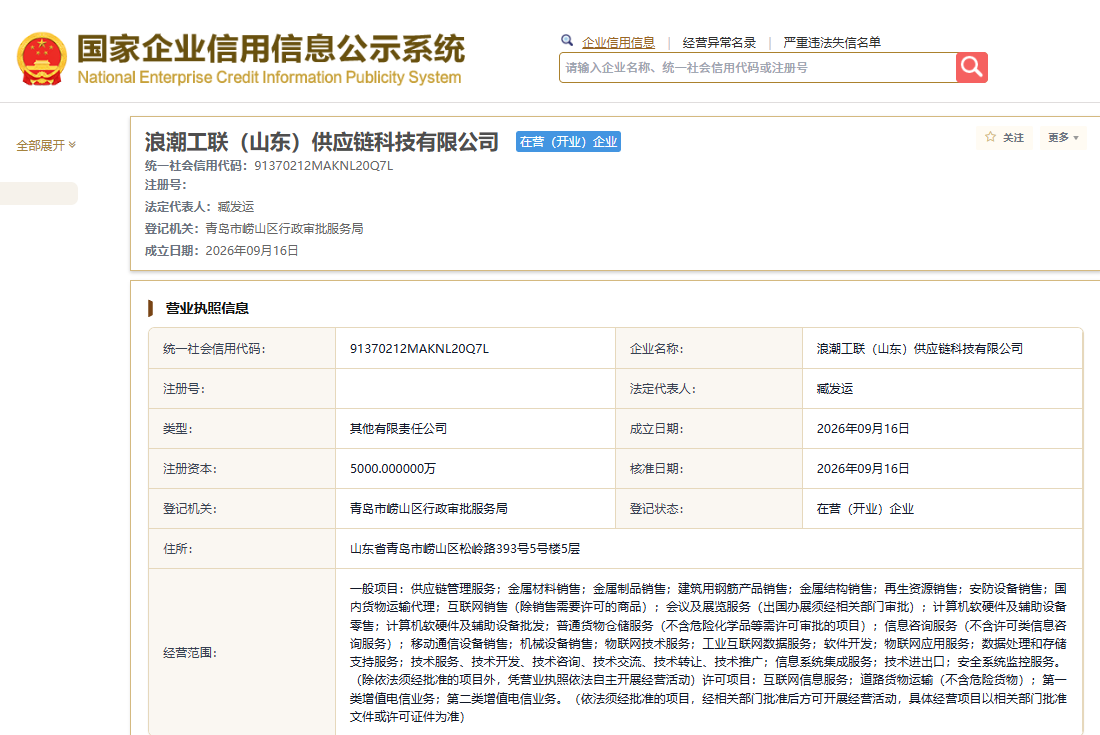
Task: Click the 经营范围 label cell
Action: click(x=242, y=652)
